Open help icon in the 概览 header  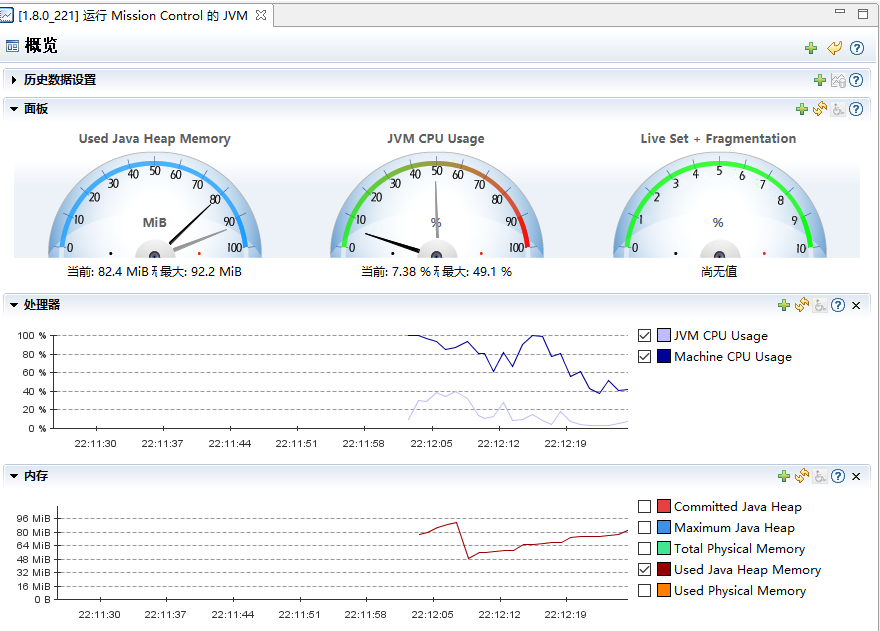(856, 48)
